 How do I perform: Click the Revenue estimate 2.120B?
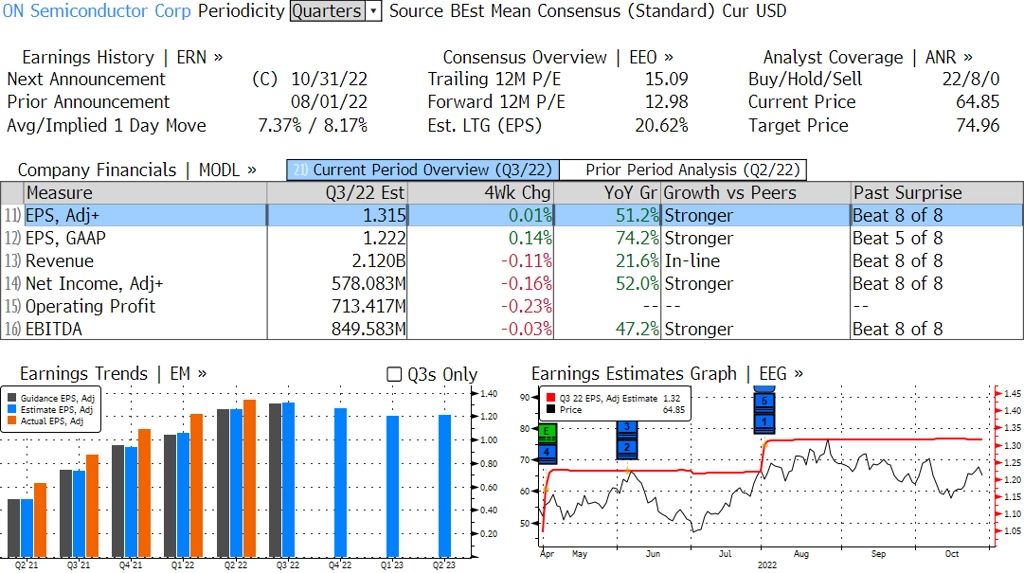tap(379, 261)
